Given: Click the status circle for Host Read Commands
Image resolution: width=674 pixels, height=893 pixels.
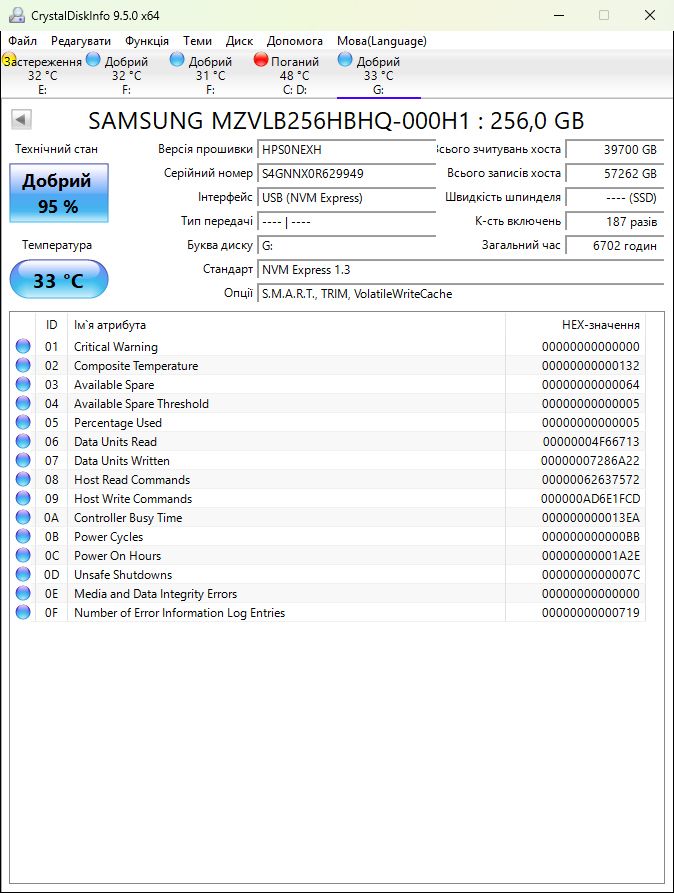Looking at the screenshot, I should click(x=23, y=479).
